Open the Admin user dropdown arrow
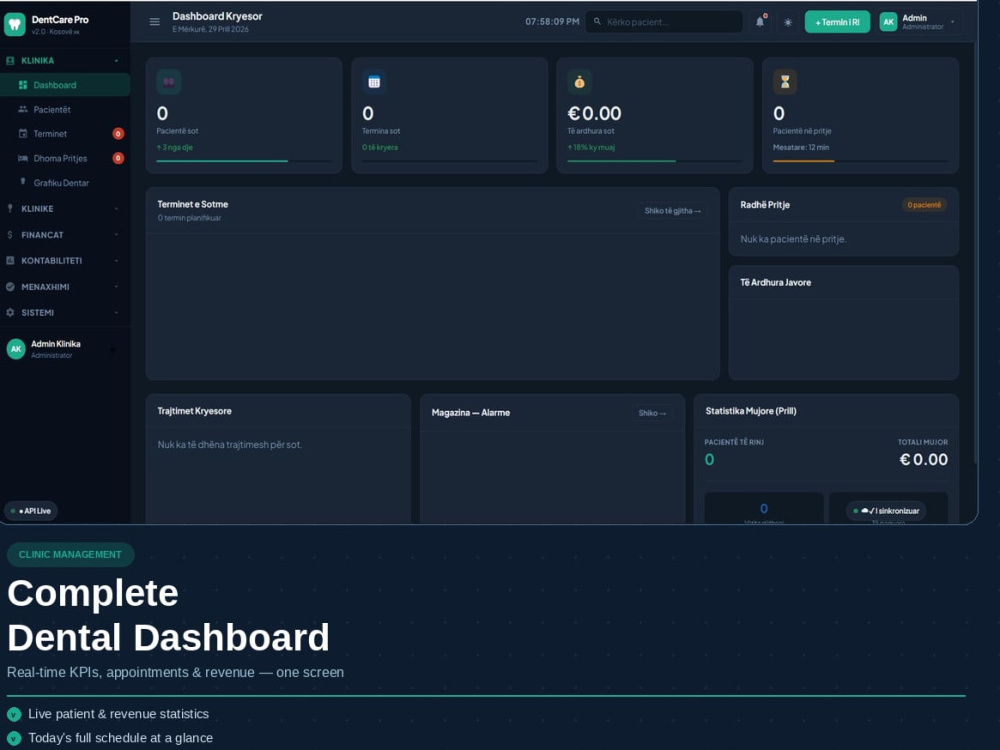The image size is (1000, 750). 953,22
